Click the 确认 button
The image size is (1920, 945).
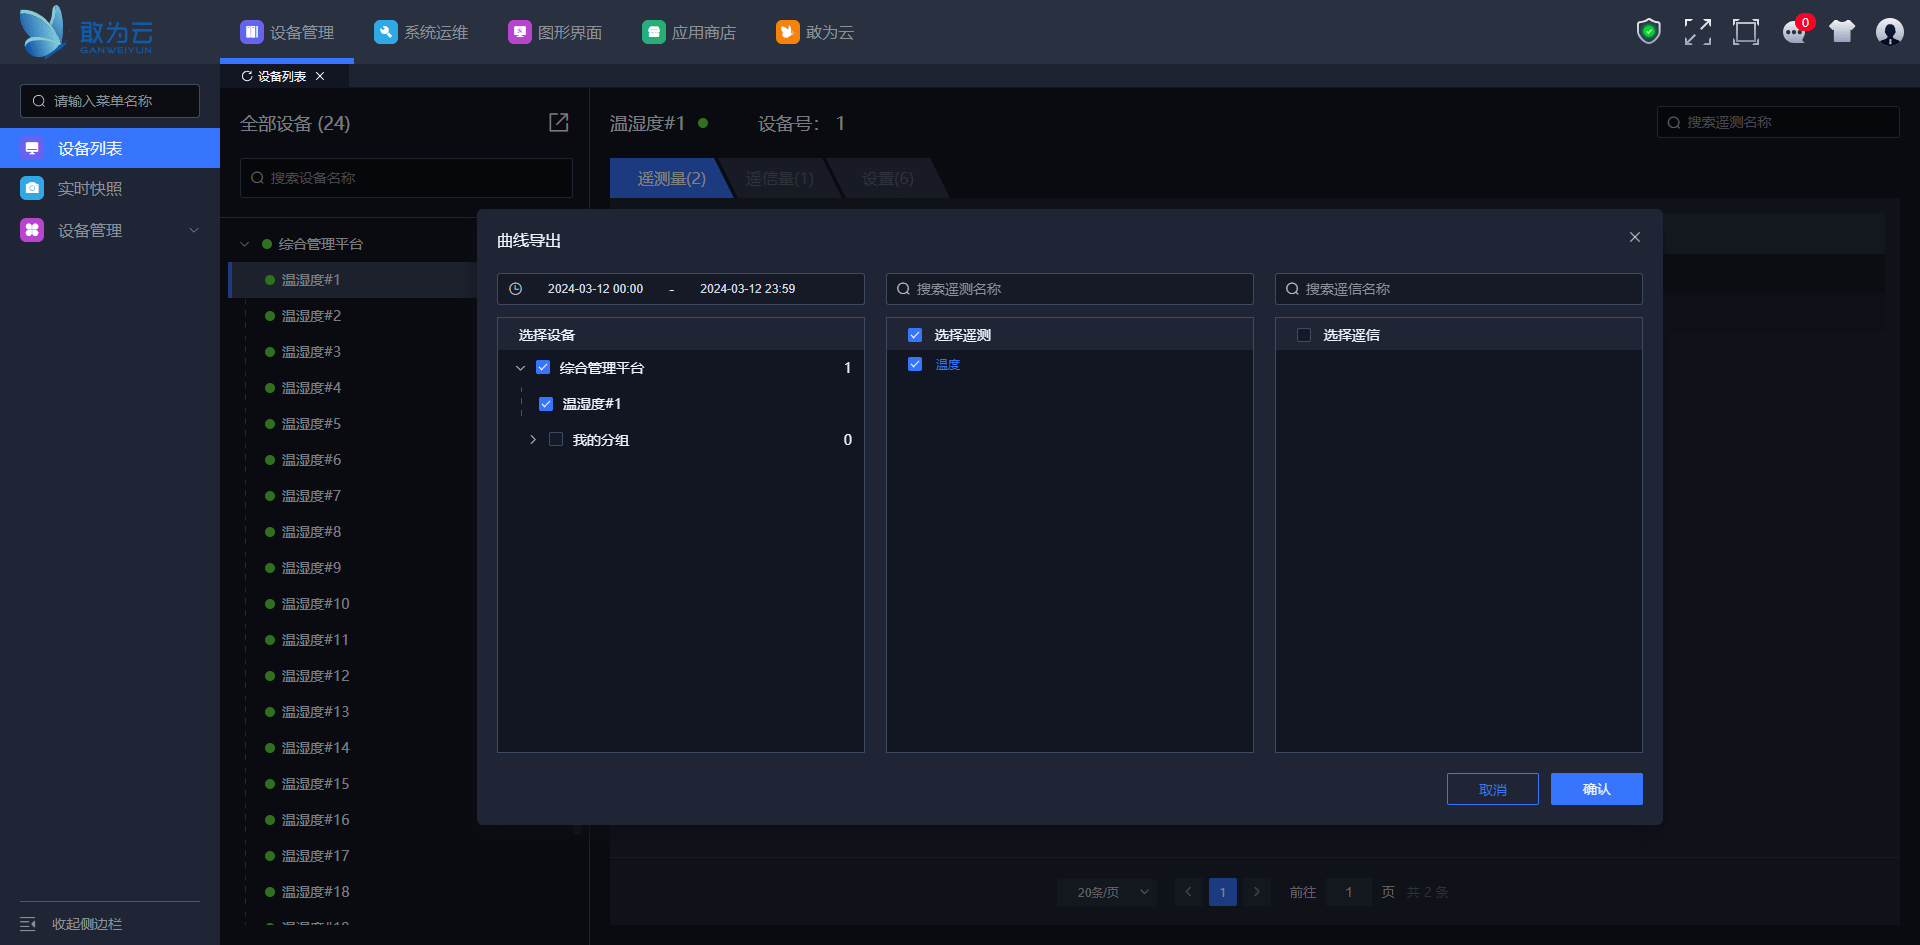click(x=1596, y=789)
